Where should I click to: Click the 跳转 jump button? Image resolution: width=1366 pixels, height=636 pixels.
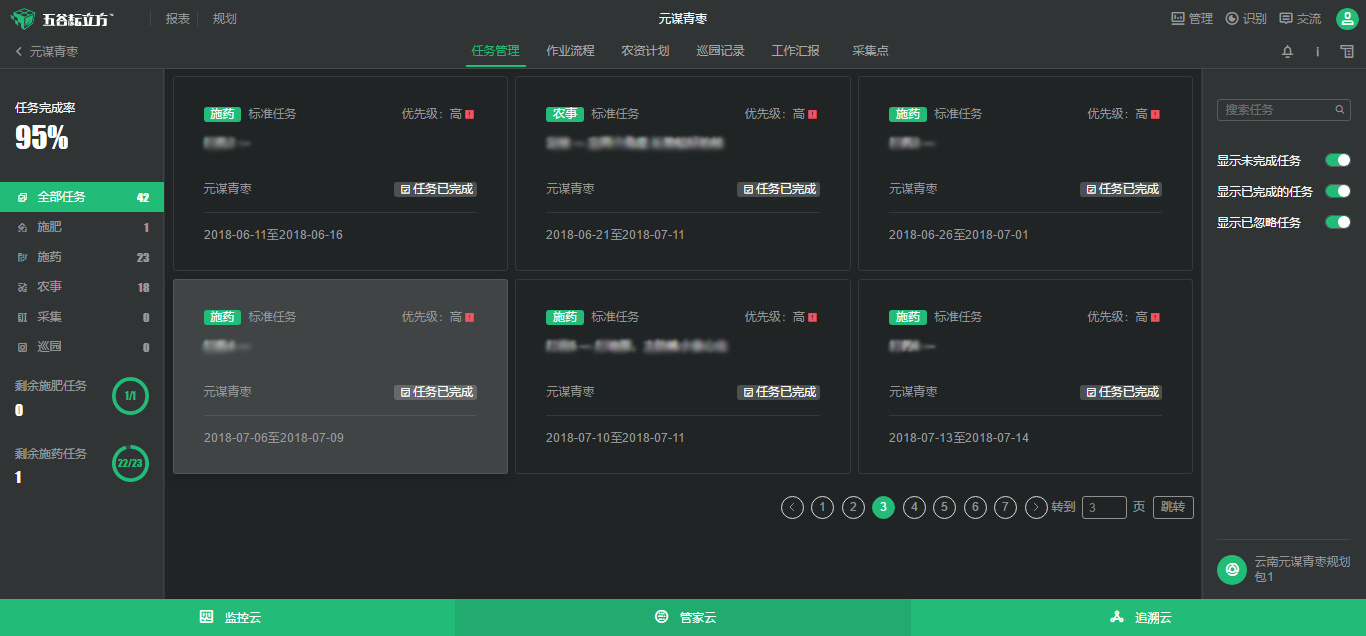click(x=1173, y=507)
